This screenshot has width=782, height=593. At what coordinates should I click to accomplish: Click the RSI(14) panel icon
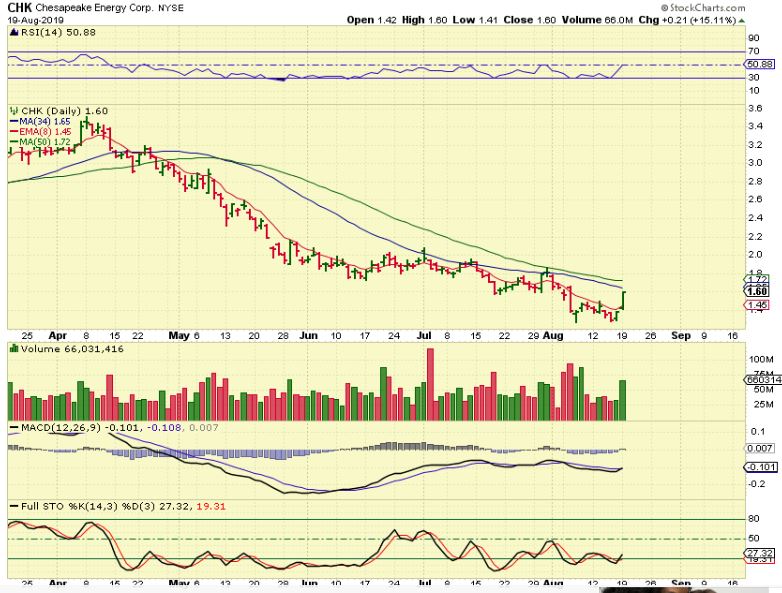tap(13, 32)
